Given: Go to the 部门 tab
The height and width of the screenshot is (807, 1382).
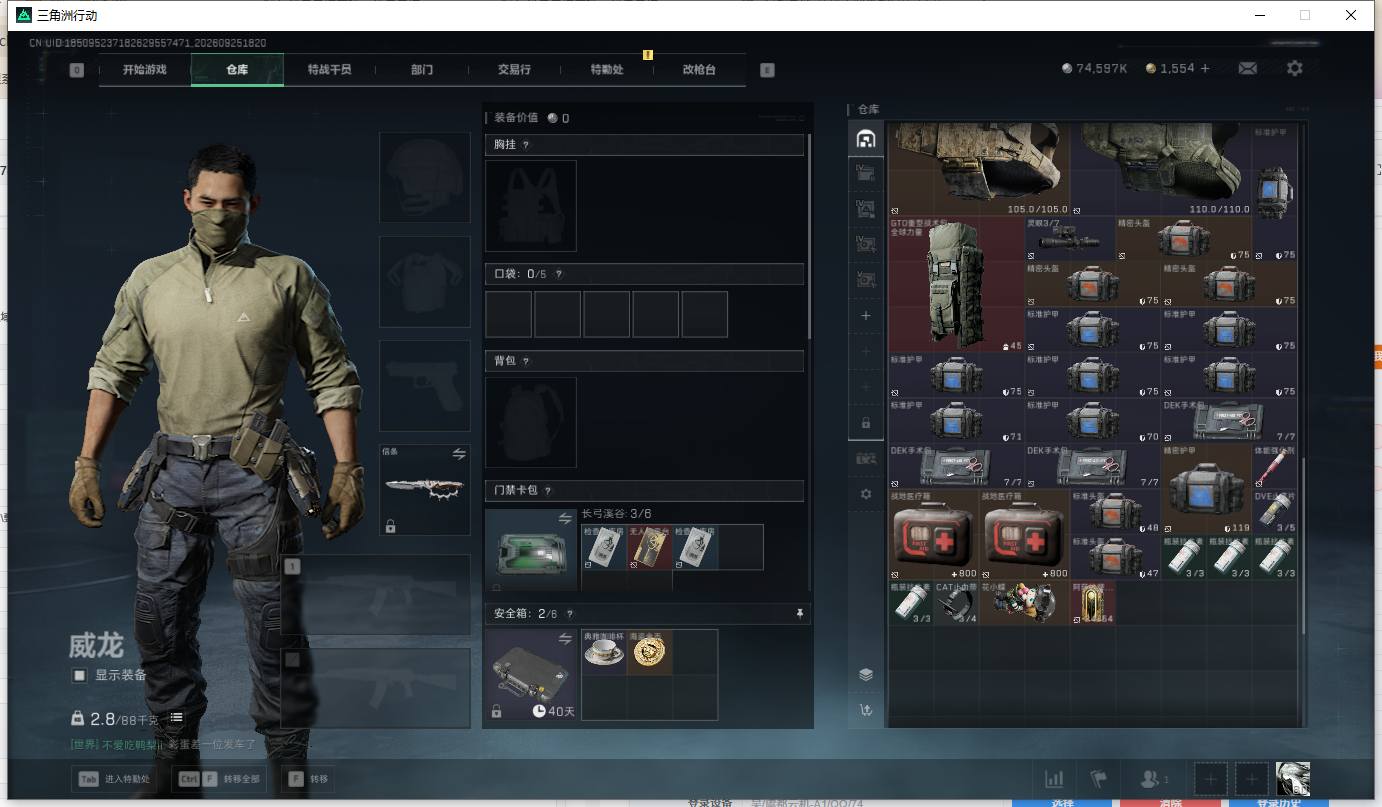Looking at the screenshot, I should 422,70.
